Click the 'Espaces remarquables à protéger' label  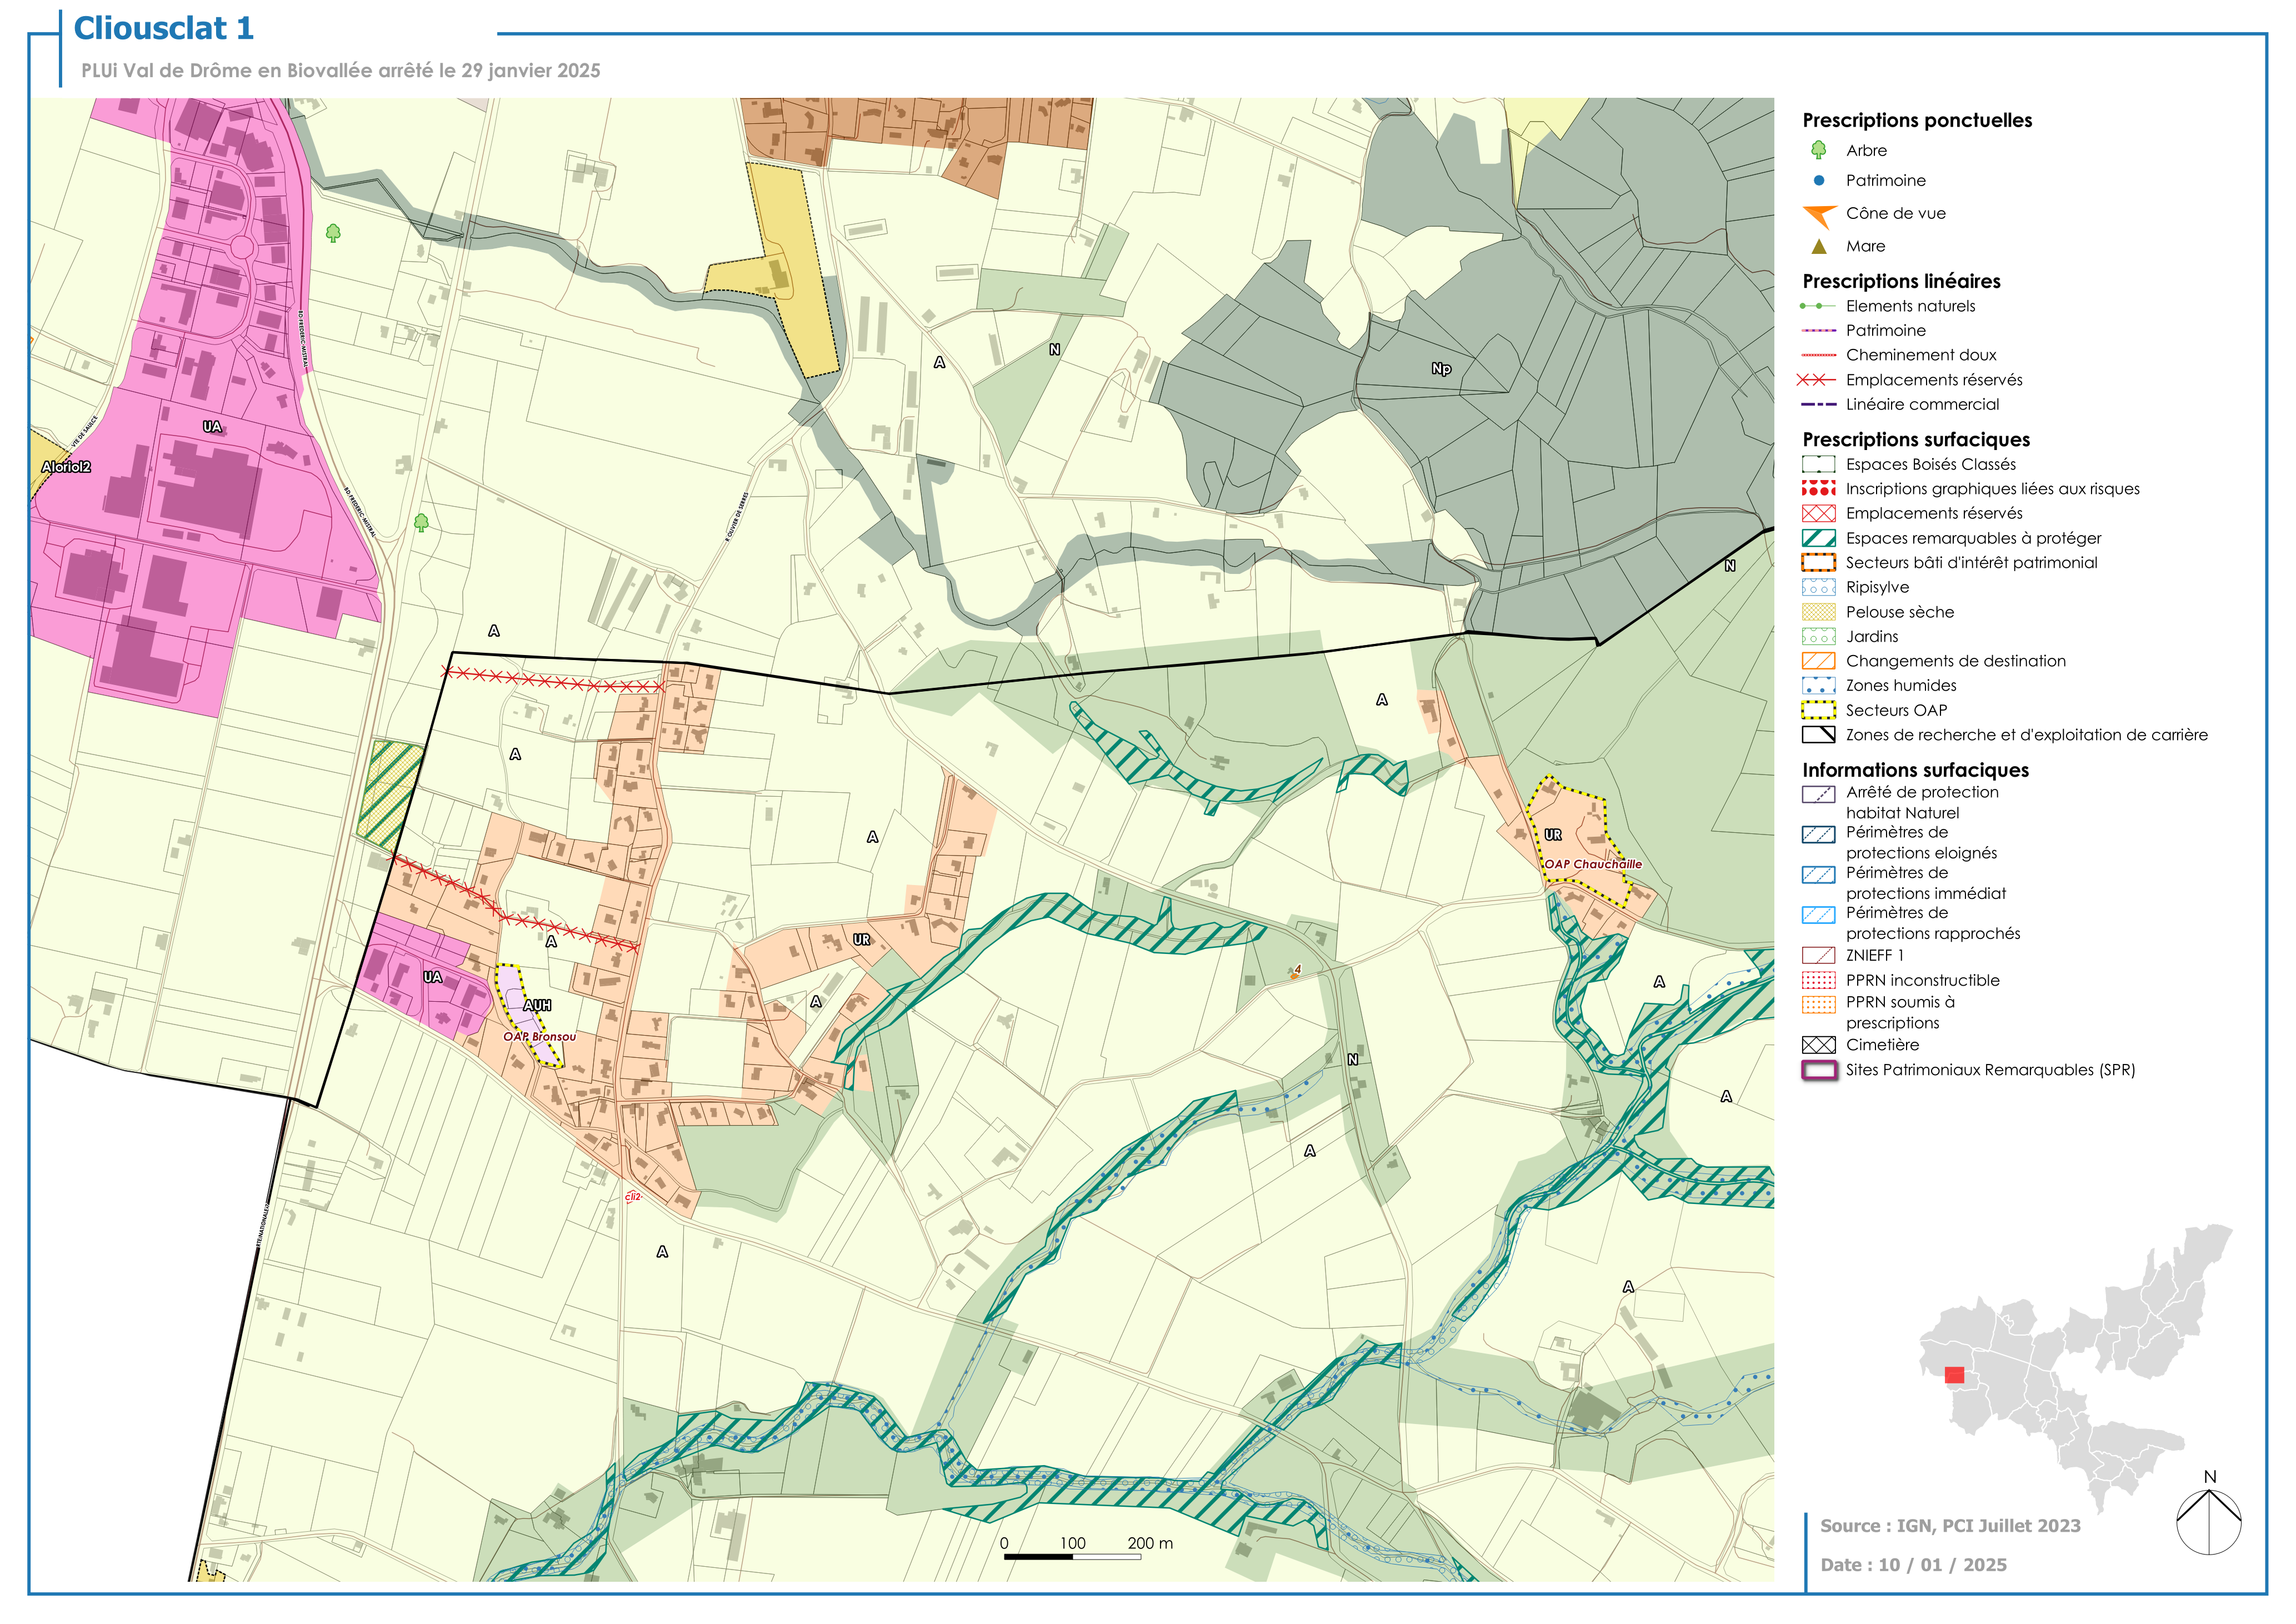click(x=1973, y=538)
